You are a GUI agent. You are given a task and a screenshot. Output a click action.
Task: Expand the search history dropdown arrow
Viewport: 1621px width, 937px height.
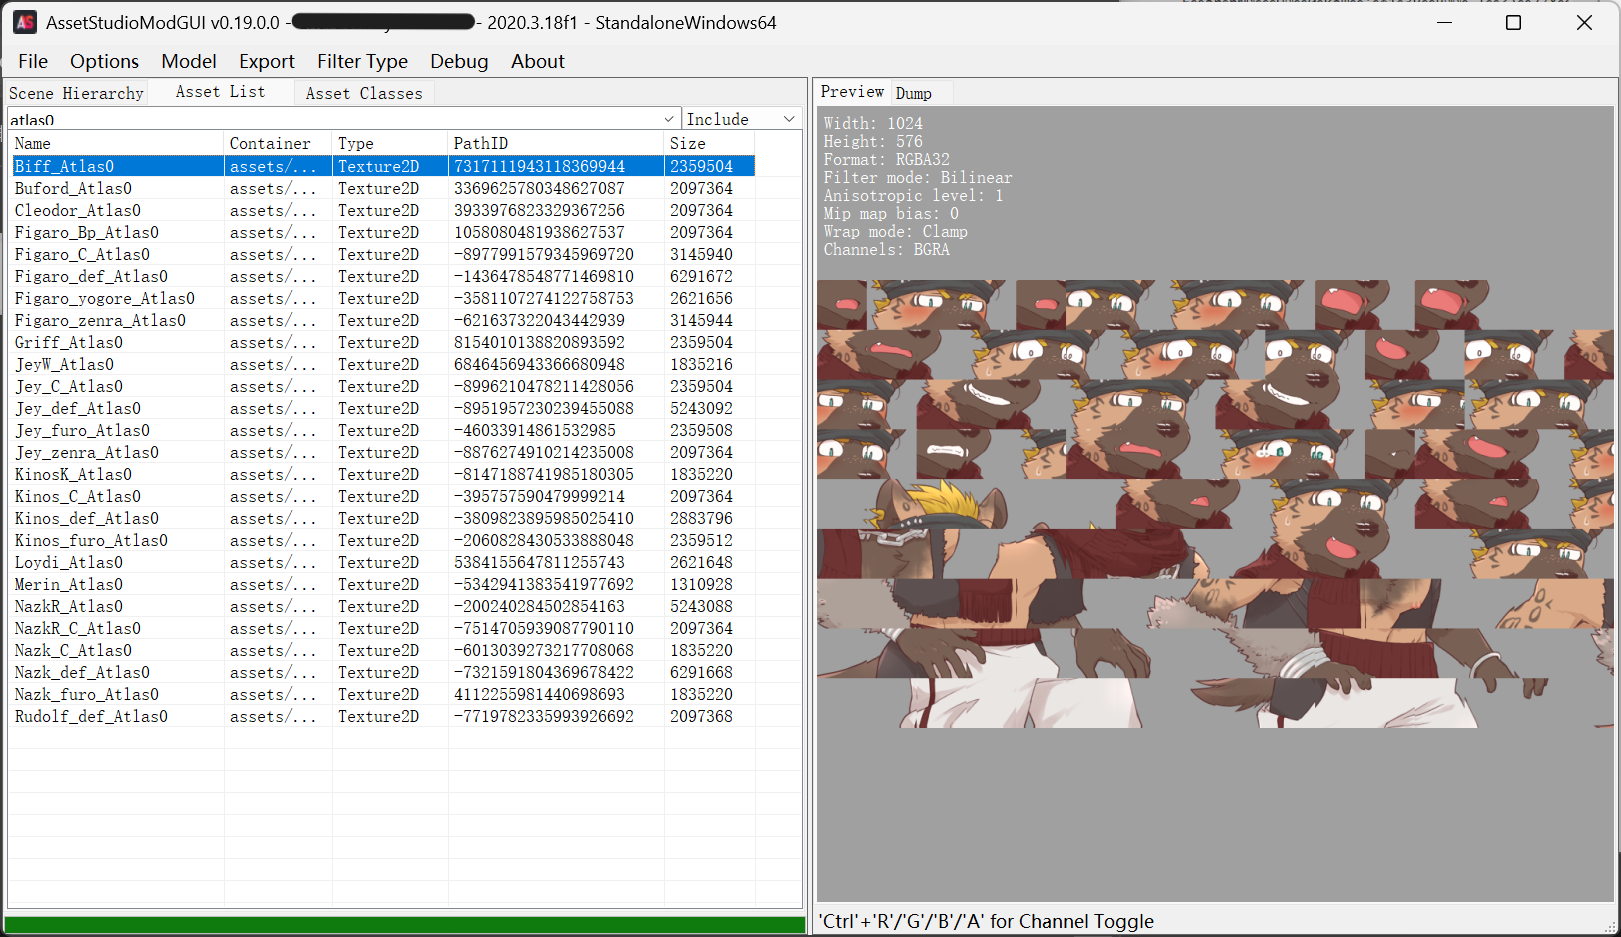click(669, 119)
